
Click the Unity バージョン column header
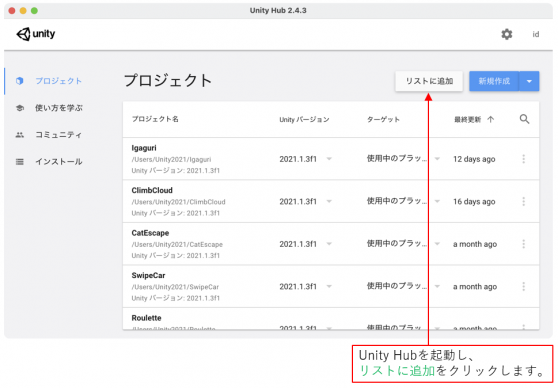(304, 120)
